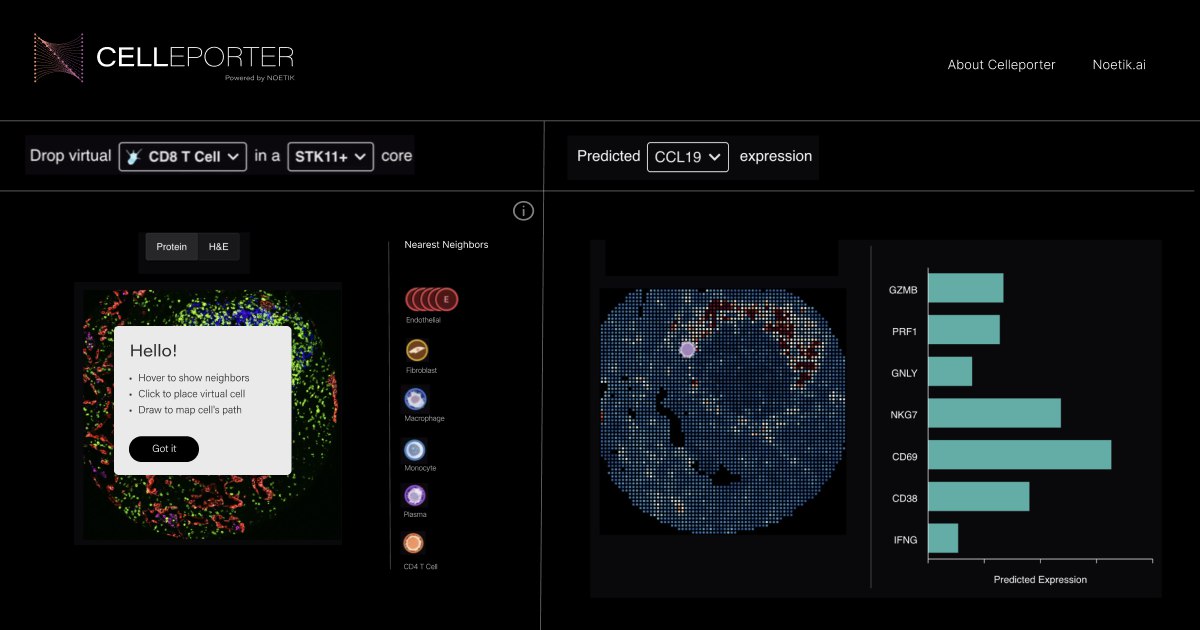
Task: Open the CD8 T Cell dropdown
Action: 183,157
